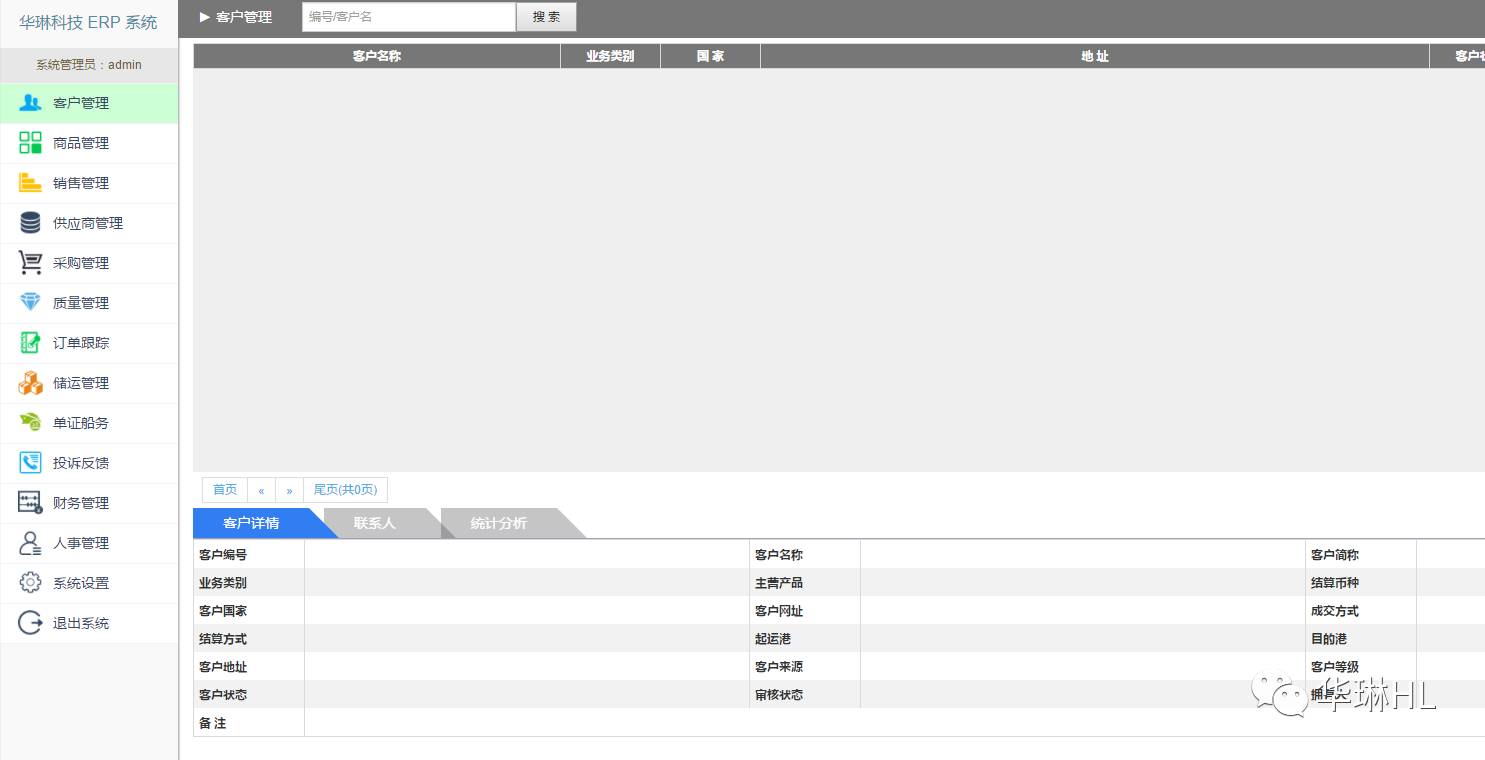The height and width of the screenshot is (760, 1485).
Task: Open the orange boxes 储运管理 icon
Action: tap(30, 383)
